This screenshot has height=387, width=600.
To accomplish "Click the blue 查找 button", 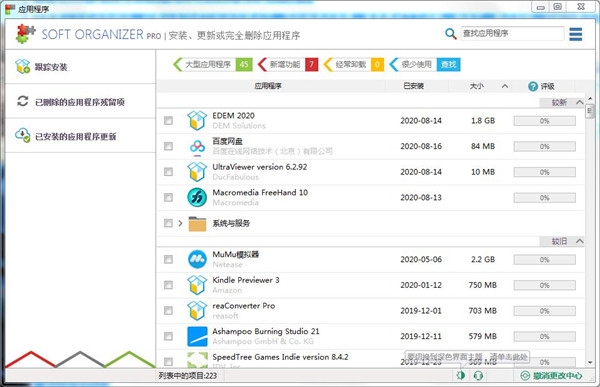I will (448, 64).
